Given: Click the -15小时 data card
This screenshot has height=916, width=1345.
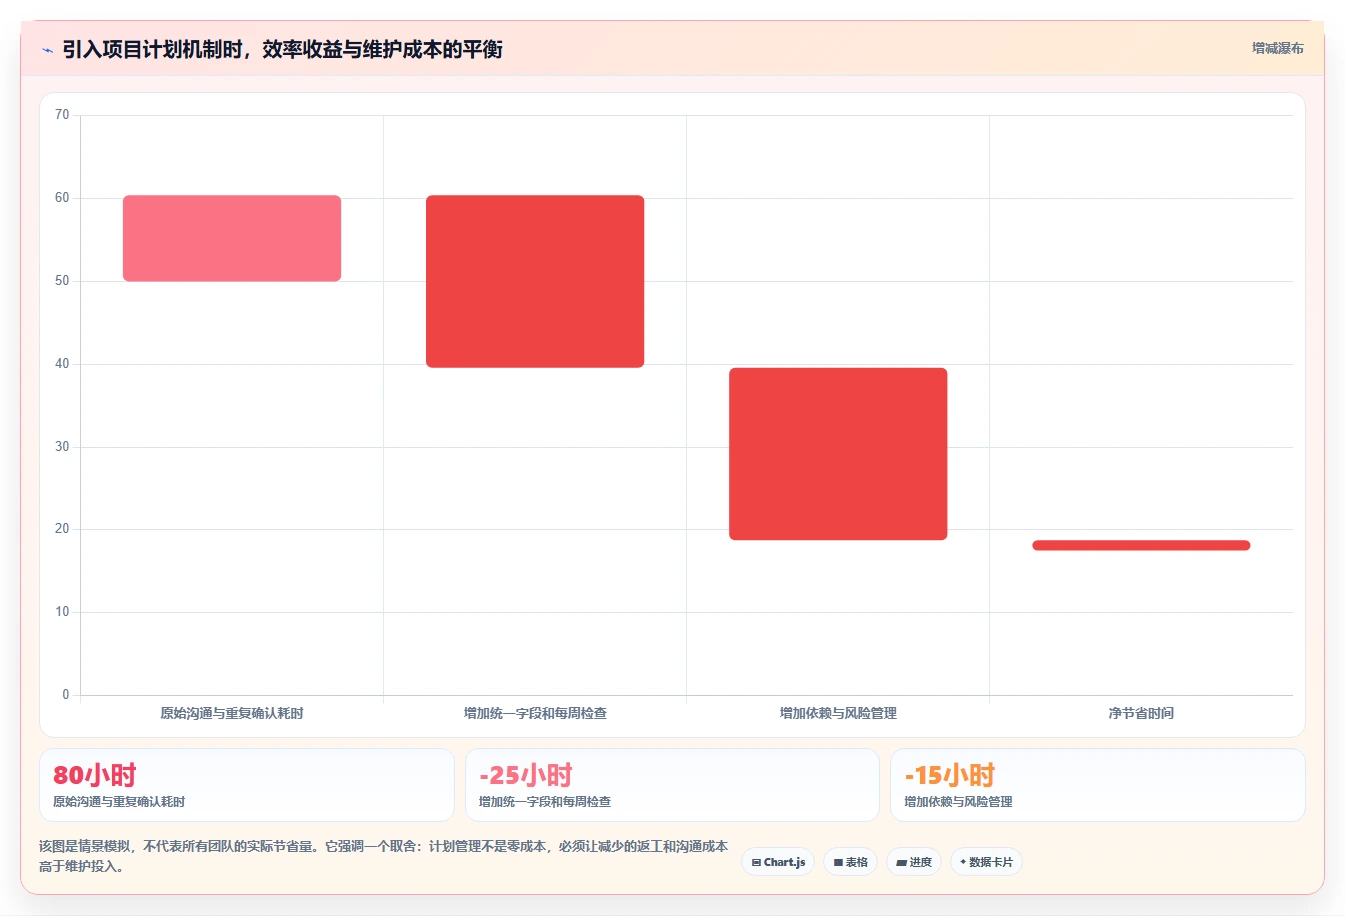Looking at the screenshot, I should (x=1098, y=785).
